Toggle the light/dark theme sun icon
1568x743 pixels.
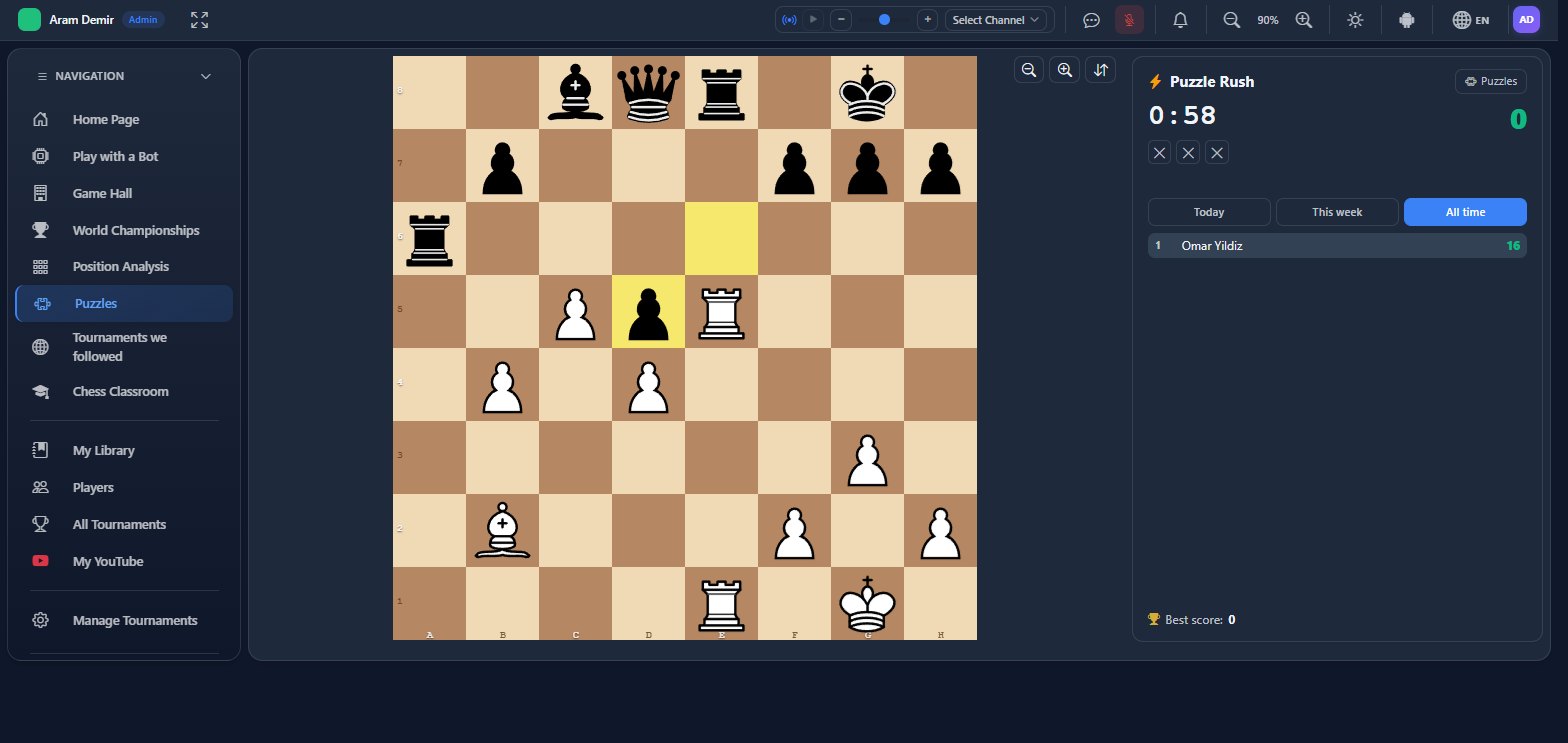click(x=1355, y=20)
